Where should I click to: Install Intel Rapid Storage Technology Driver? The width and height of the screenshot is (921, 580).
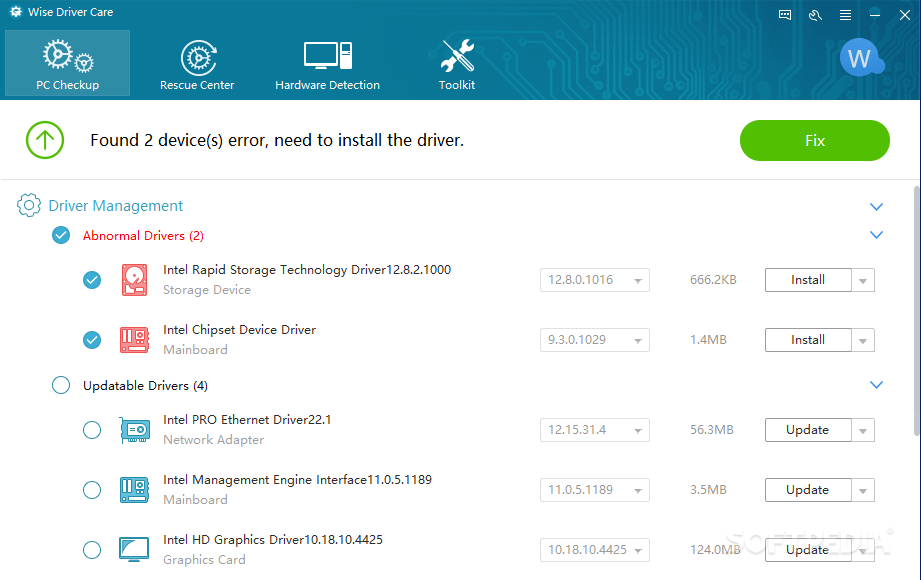(808, 280)
